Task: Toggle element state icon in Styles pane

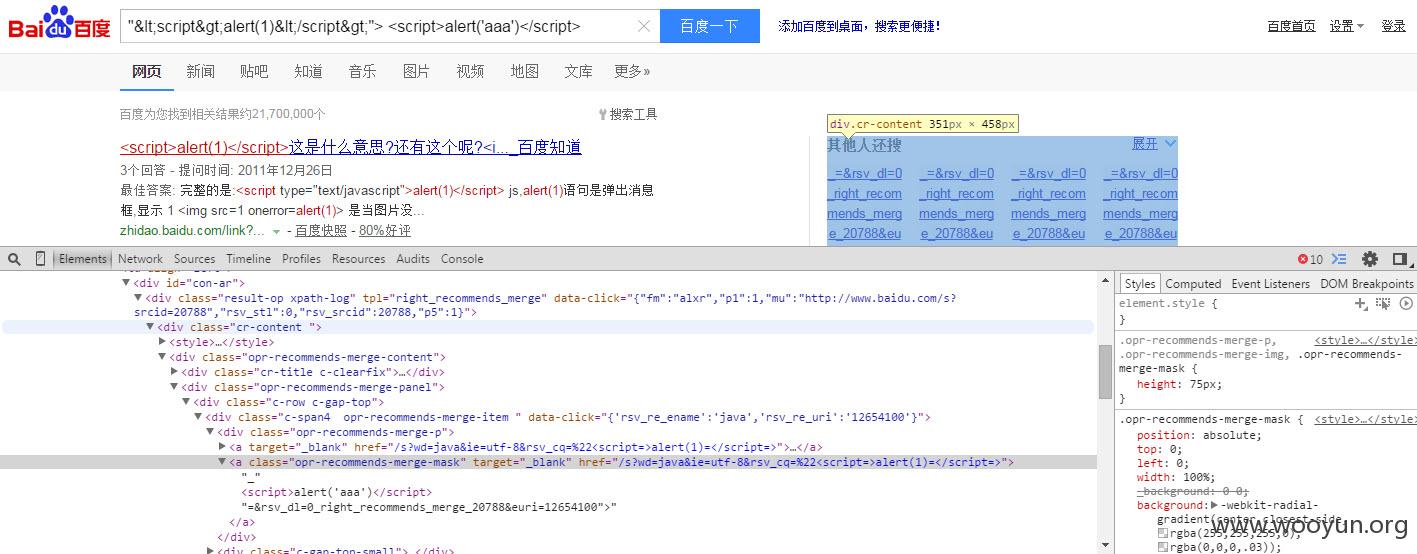Action: click(1383, 303)
